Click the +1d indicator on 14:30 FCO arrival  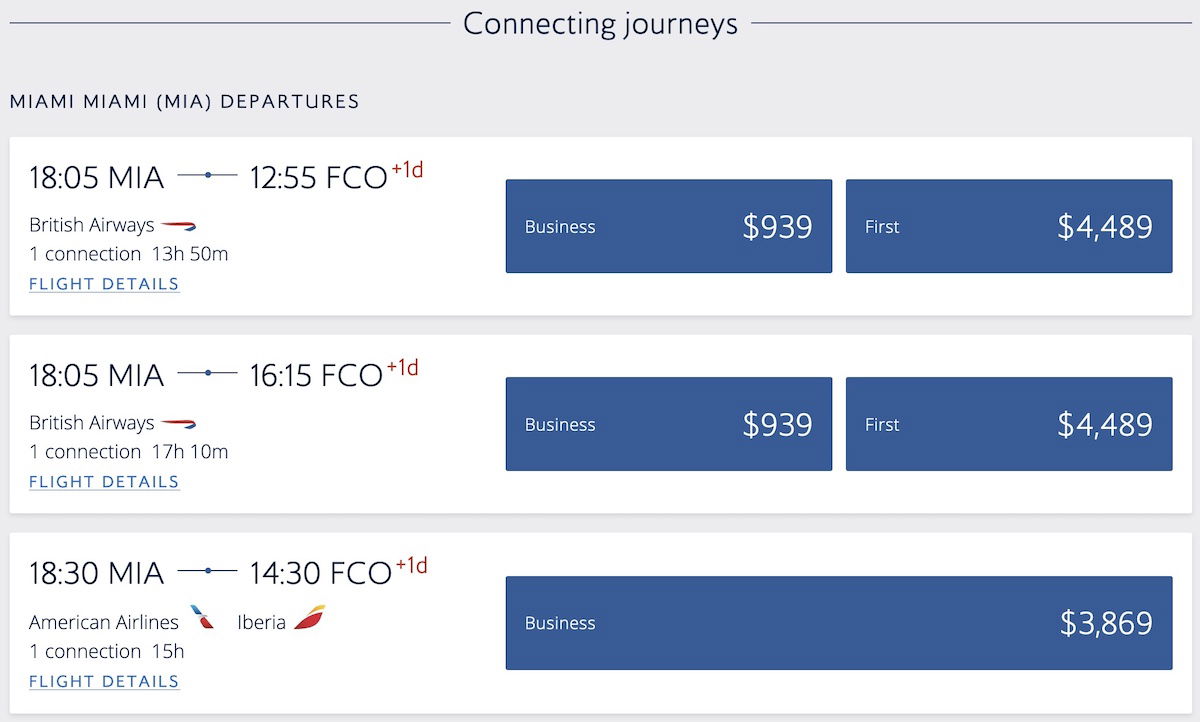(411, 566)
